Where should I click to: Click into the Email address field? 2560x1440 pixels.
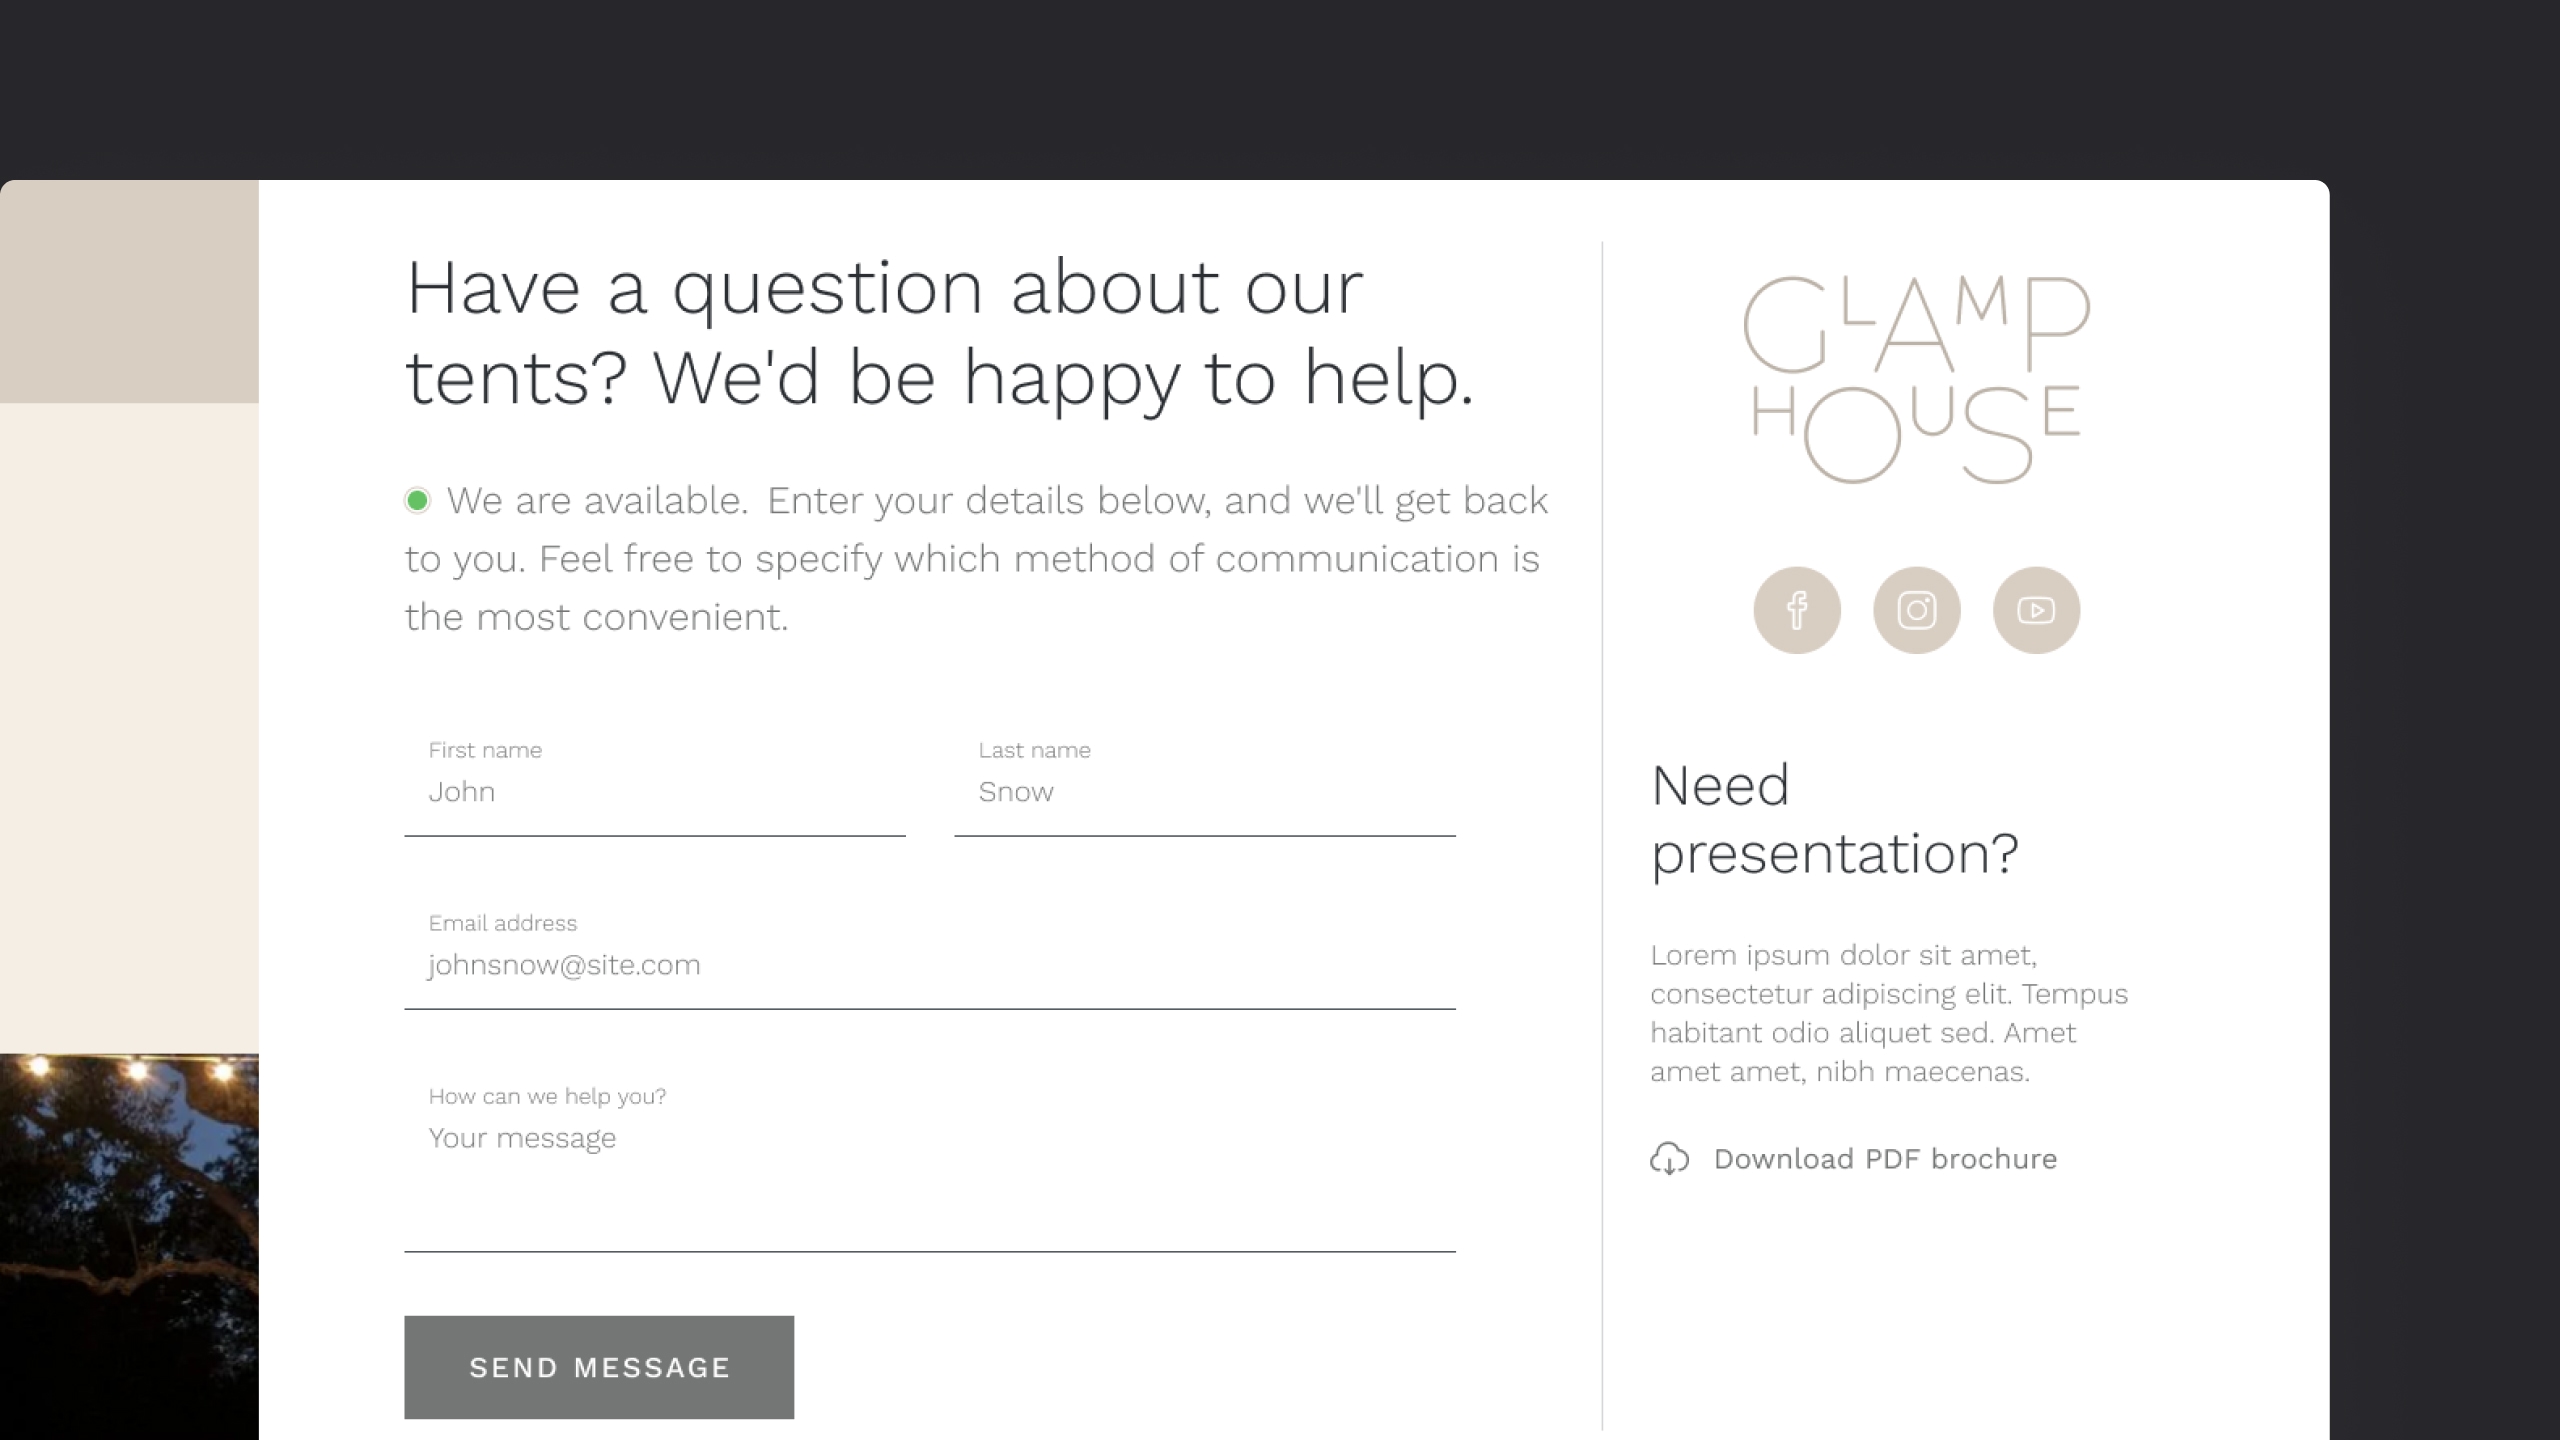(929, 965)
